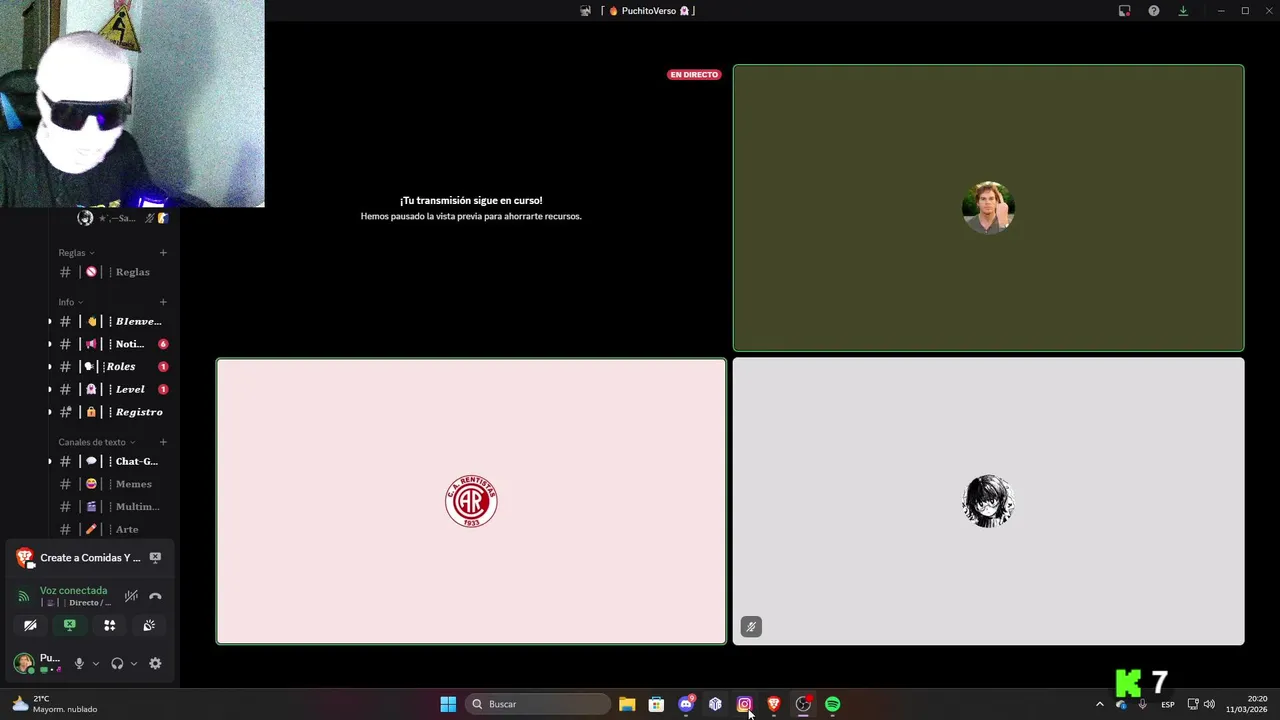Switch the ESP input language
Viewport: 1280px width, 720px height.
pos(1168,704)
